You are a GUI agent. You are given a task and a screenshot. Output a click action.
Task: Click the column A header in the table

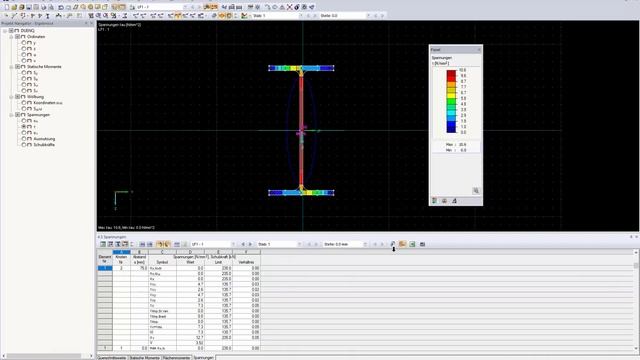(122, 252)
